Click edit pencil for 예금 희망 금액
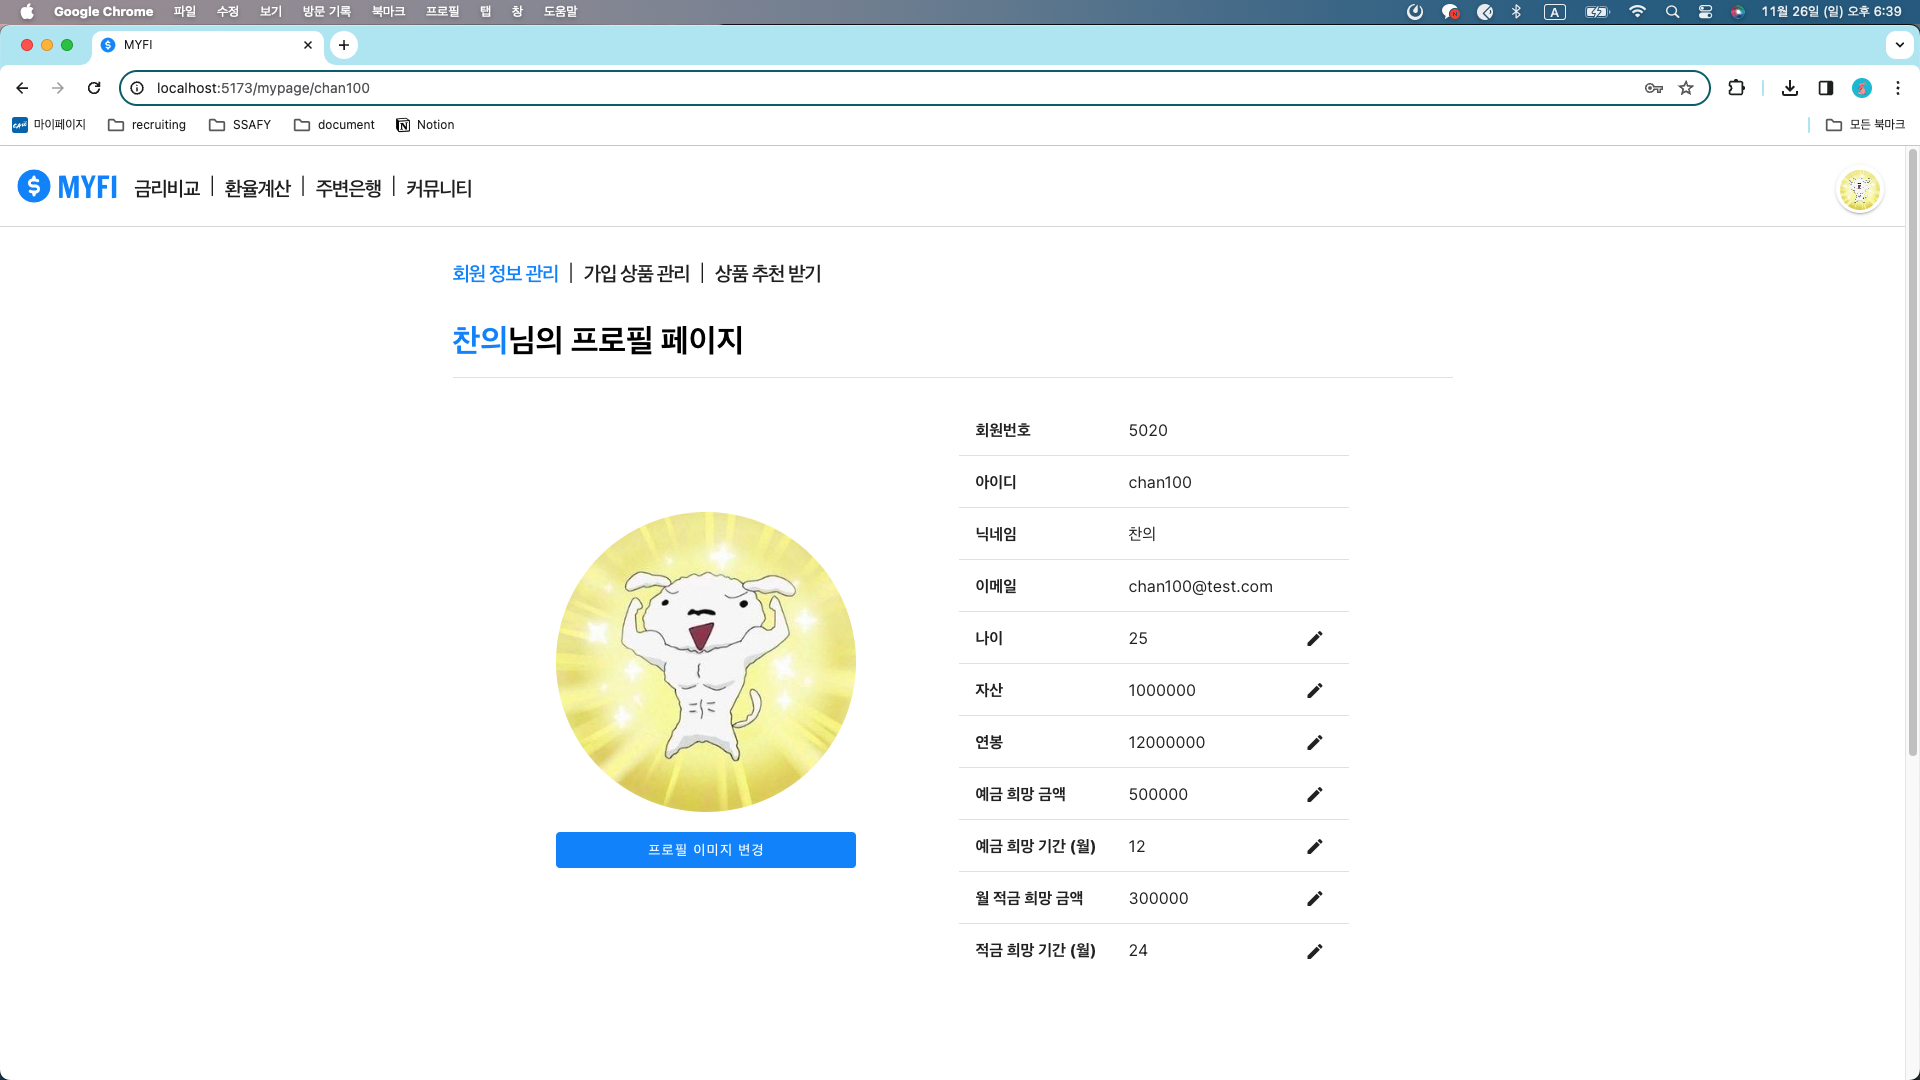The width and height of the screenshot is (1920, 1080). tap(1314, 795)
